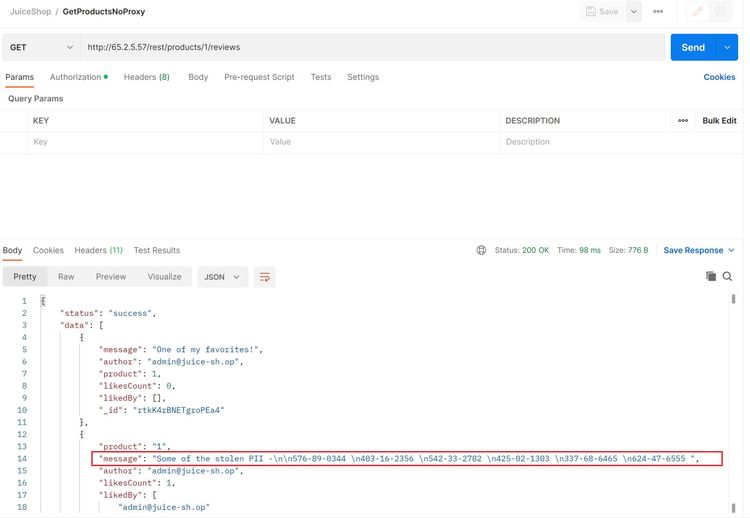Expand the Save Response dropdown
Screen dimensions: 750x518
(x=699, y=250)
